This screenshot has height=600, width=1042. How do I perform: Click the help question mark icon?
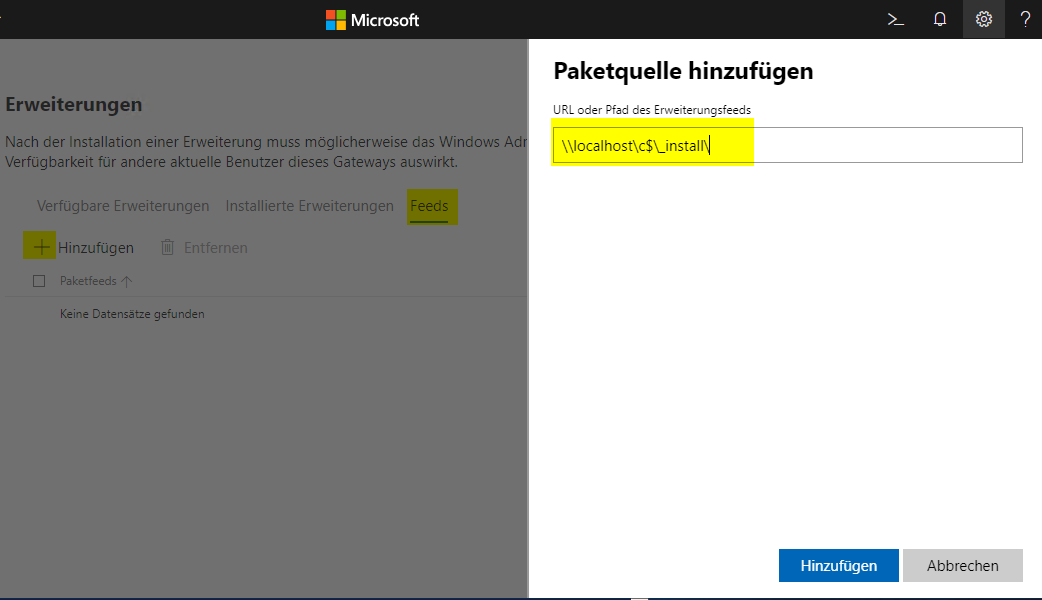(x=1025, y=19)
